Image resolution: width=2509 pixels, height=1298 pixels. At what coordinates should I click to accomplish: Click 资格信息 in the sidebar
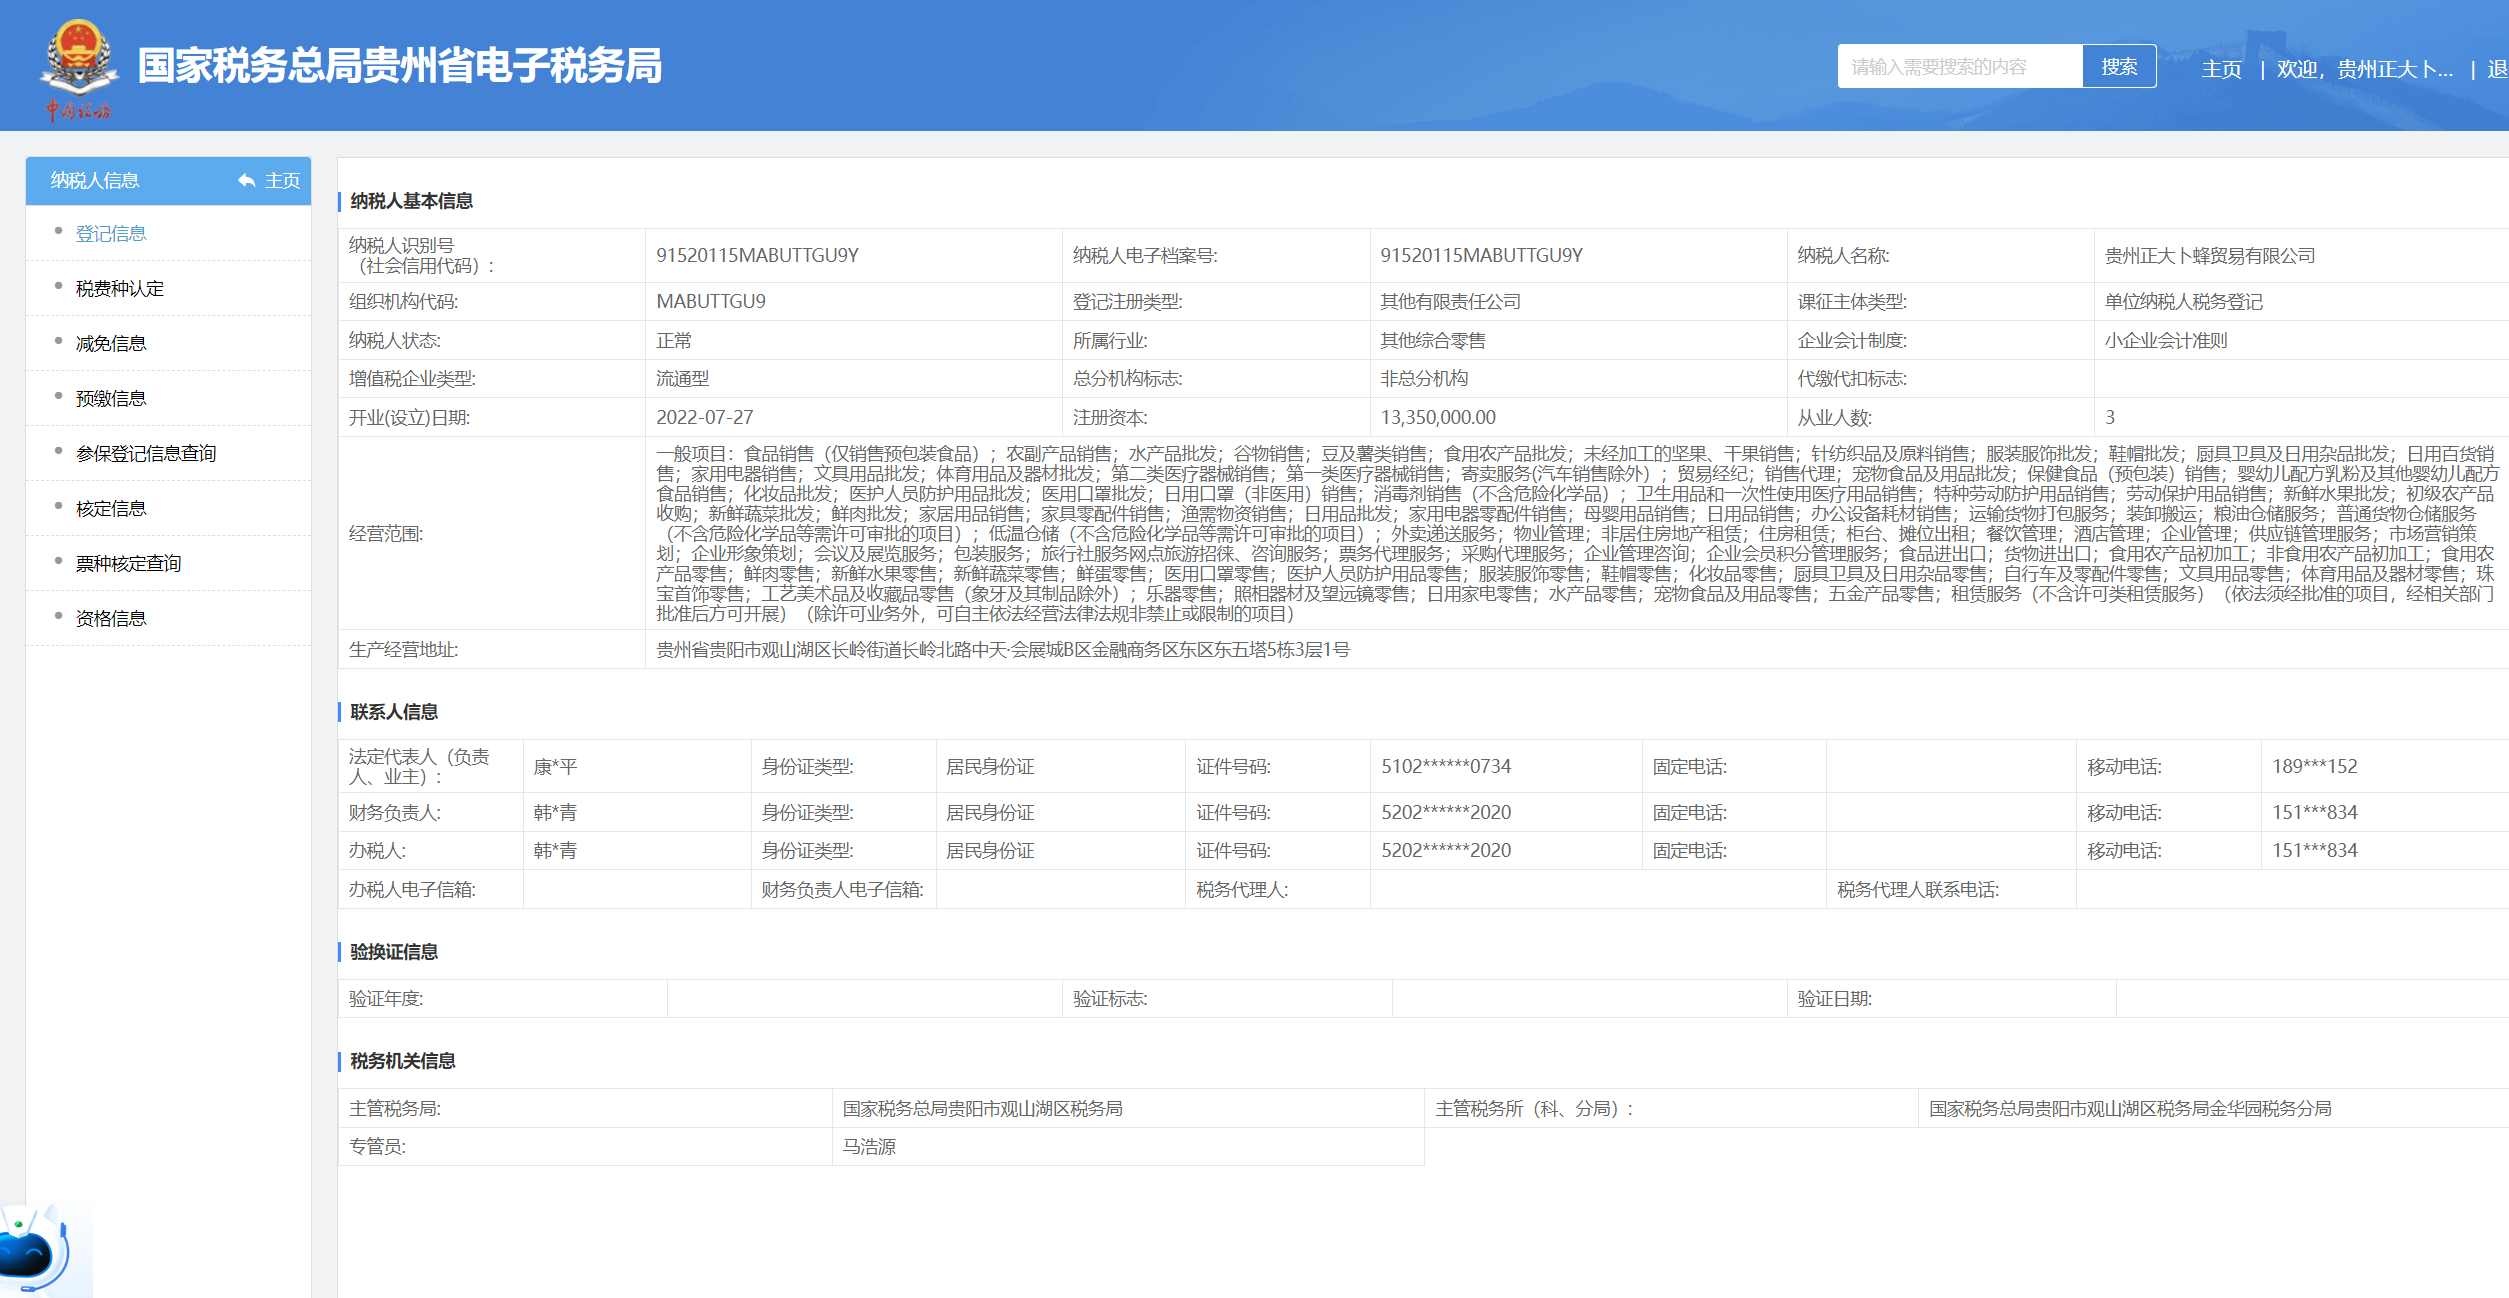111,618
